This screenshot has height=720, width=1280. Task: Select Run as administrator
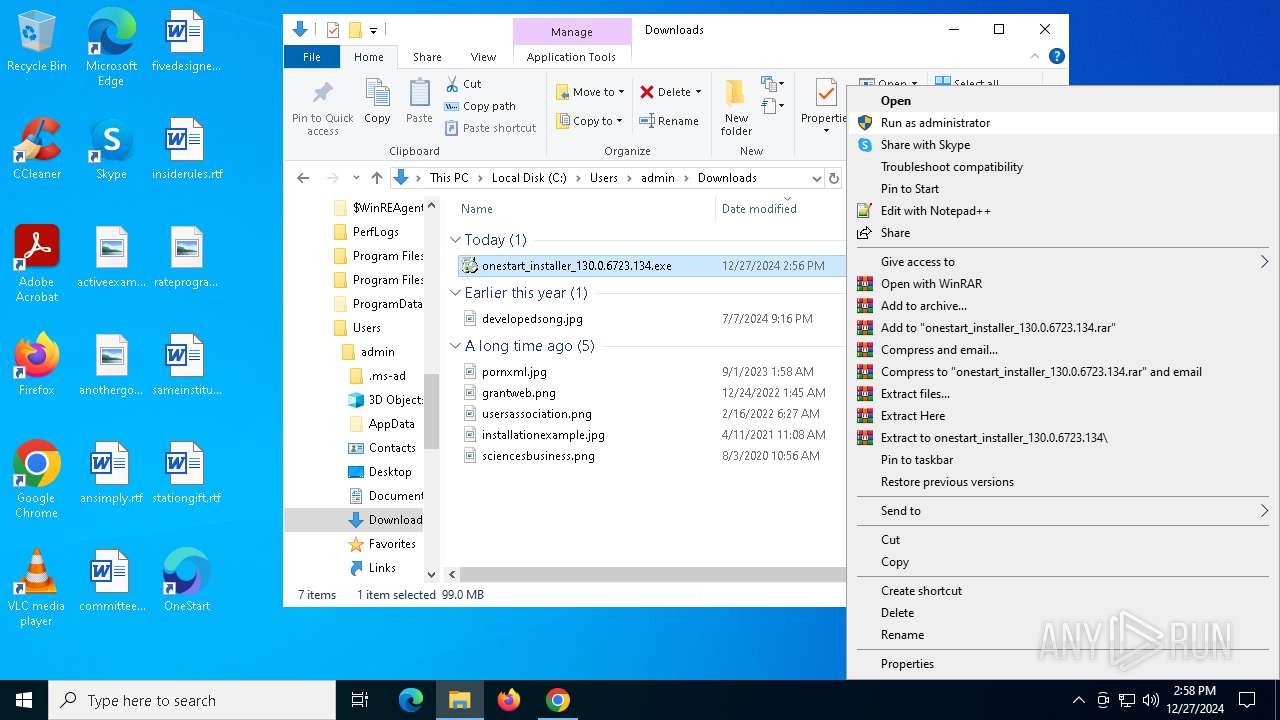[x=1063, y=123]
